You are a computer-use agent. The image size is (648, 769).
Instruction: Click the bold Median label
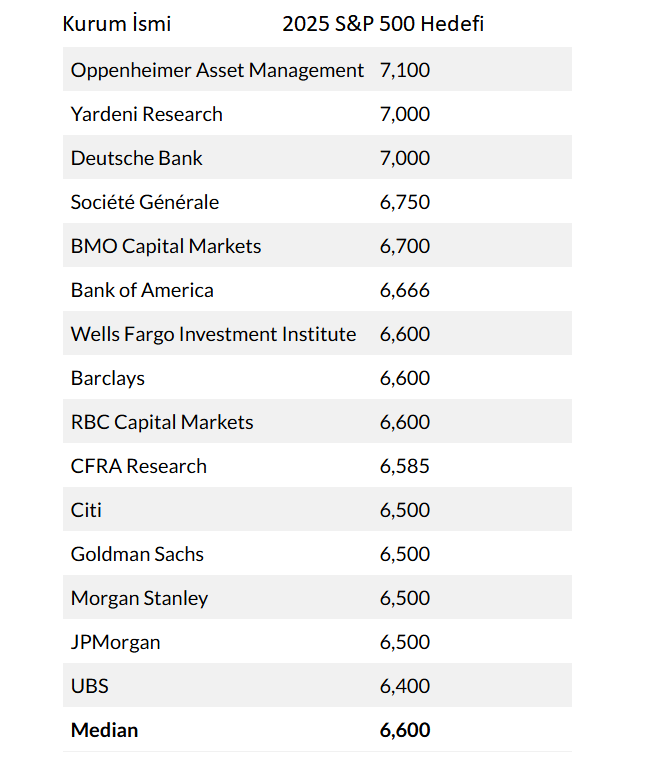tap(104, 730)
